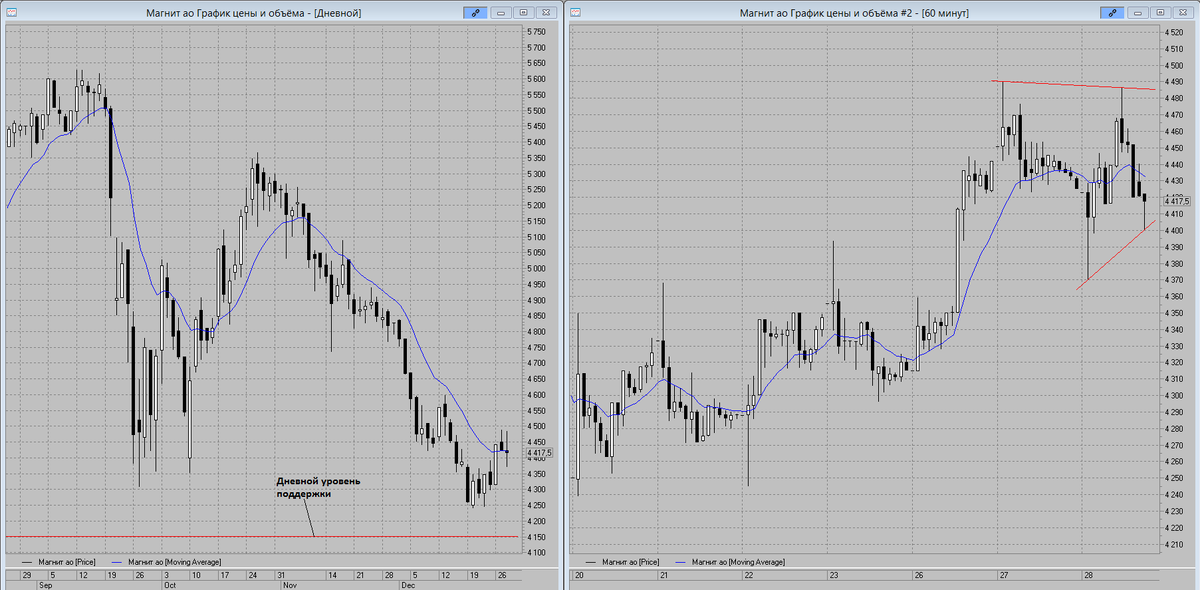Click date 23 on the 60 минут time axis
The height and width of the screenshot is (590, 1200).
point(835,576)
